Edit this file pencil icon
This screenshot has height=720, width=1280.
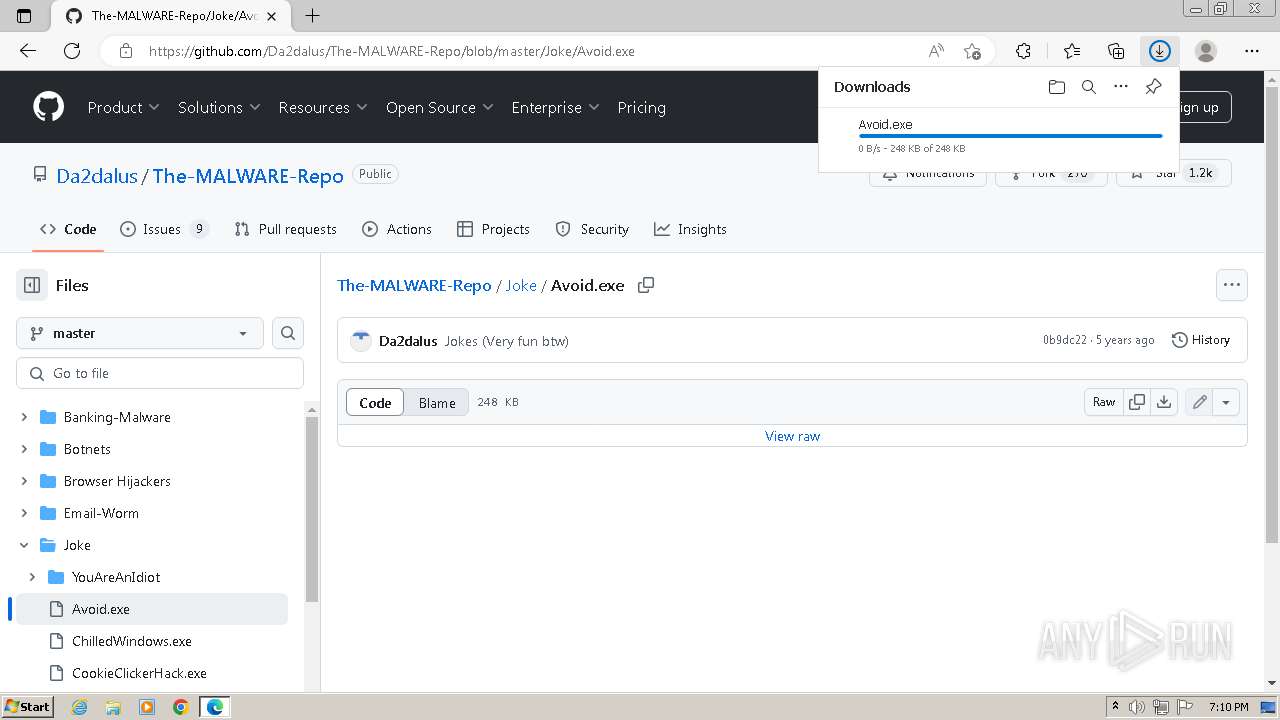pos(1199,402)
